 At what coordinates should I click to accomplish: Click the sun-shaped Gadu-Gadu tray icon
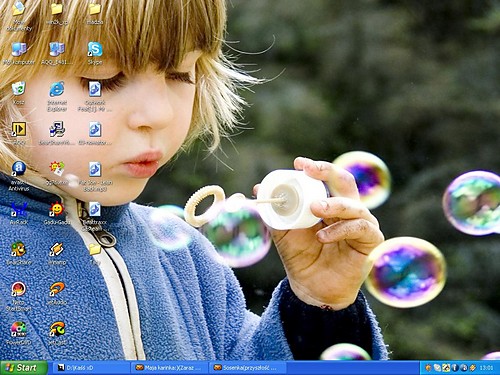point(428,368)
